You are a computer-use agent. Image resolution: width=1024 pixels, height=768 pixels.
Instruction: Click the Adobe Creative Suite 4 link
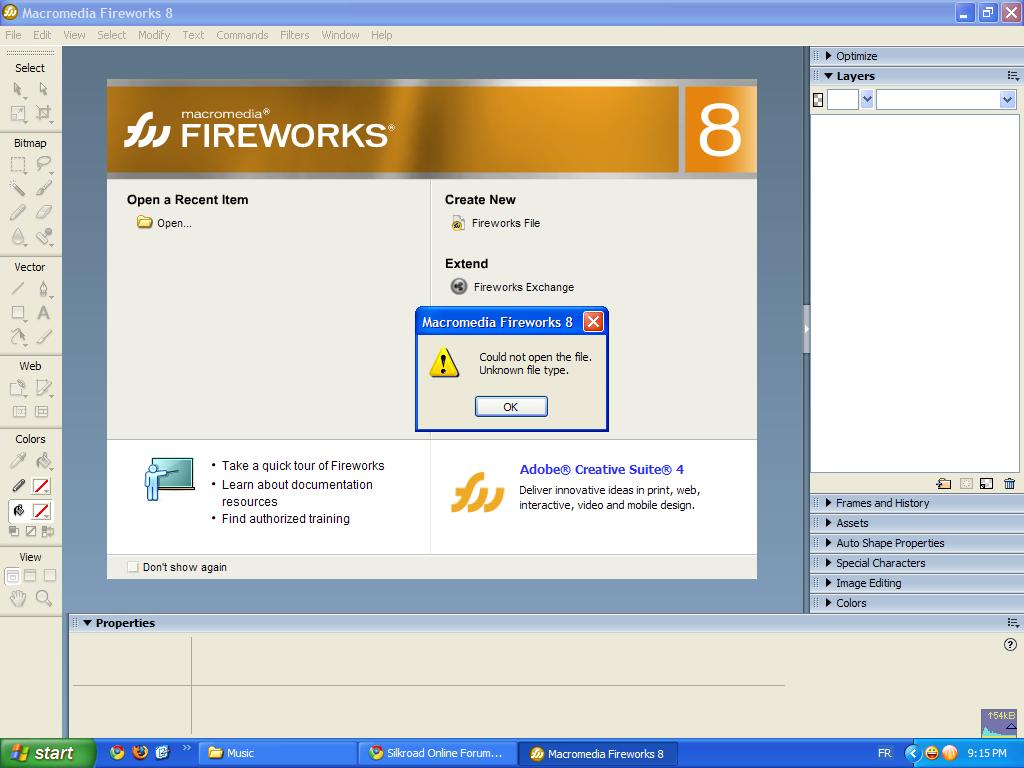(x=601, y=470)
